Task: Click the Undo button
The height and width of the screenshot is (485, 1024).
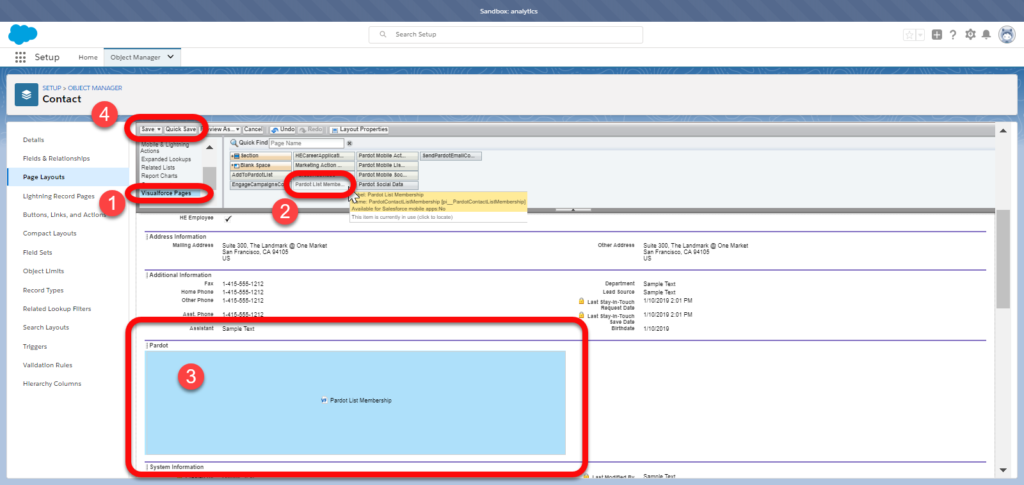Action: (281, 129)
